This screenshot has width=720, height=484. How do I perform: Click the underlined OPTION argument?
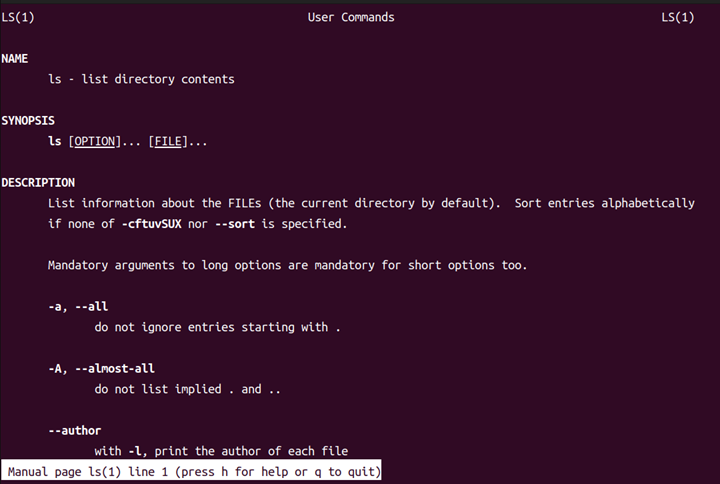(95, 141)
